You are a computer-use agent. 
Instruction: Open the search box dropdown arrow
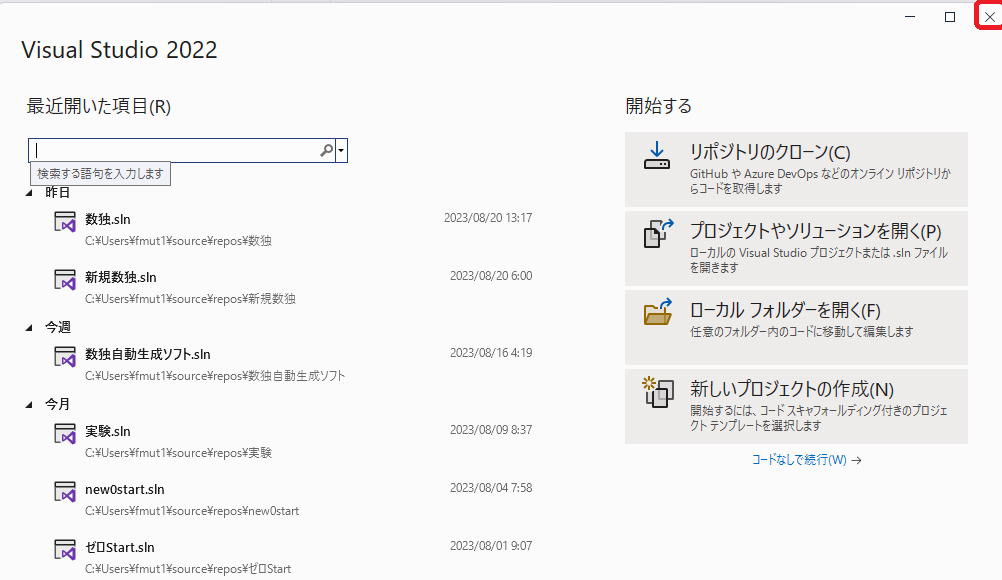[x=341, y=151]
